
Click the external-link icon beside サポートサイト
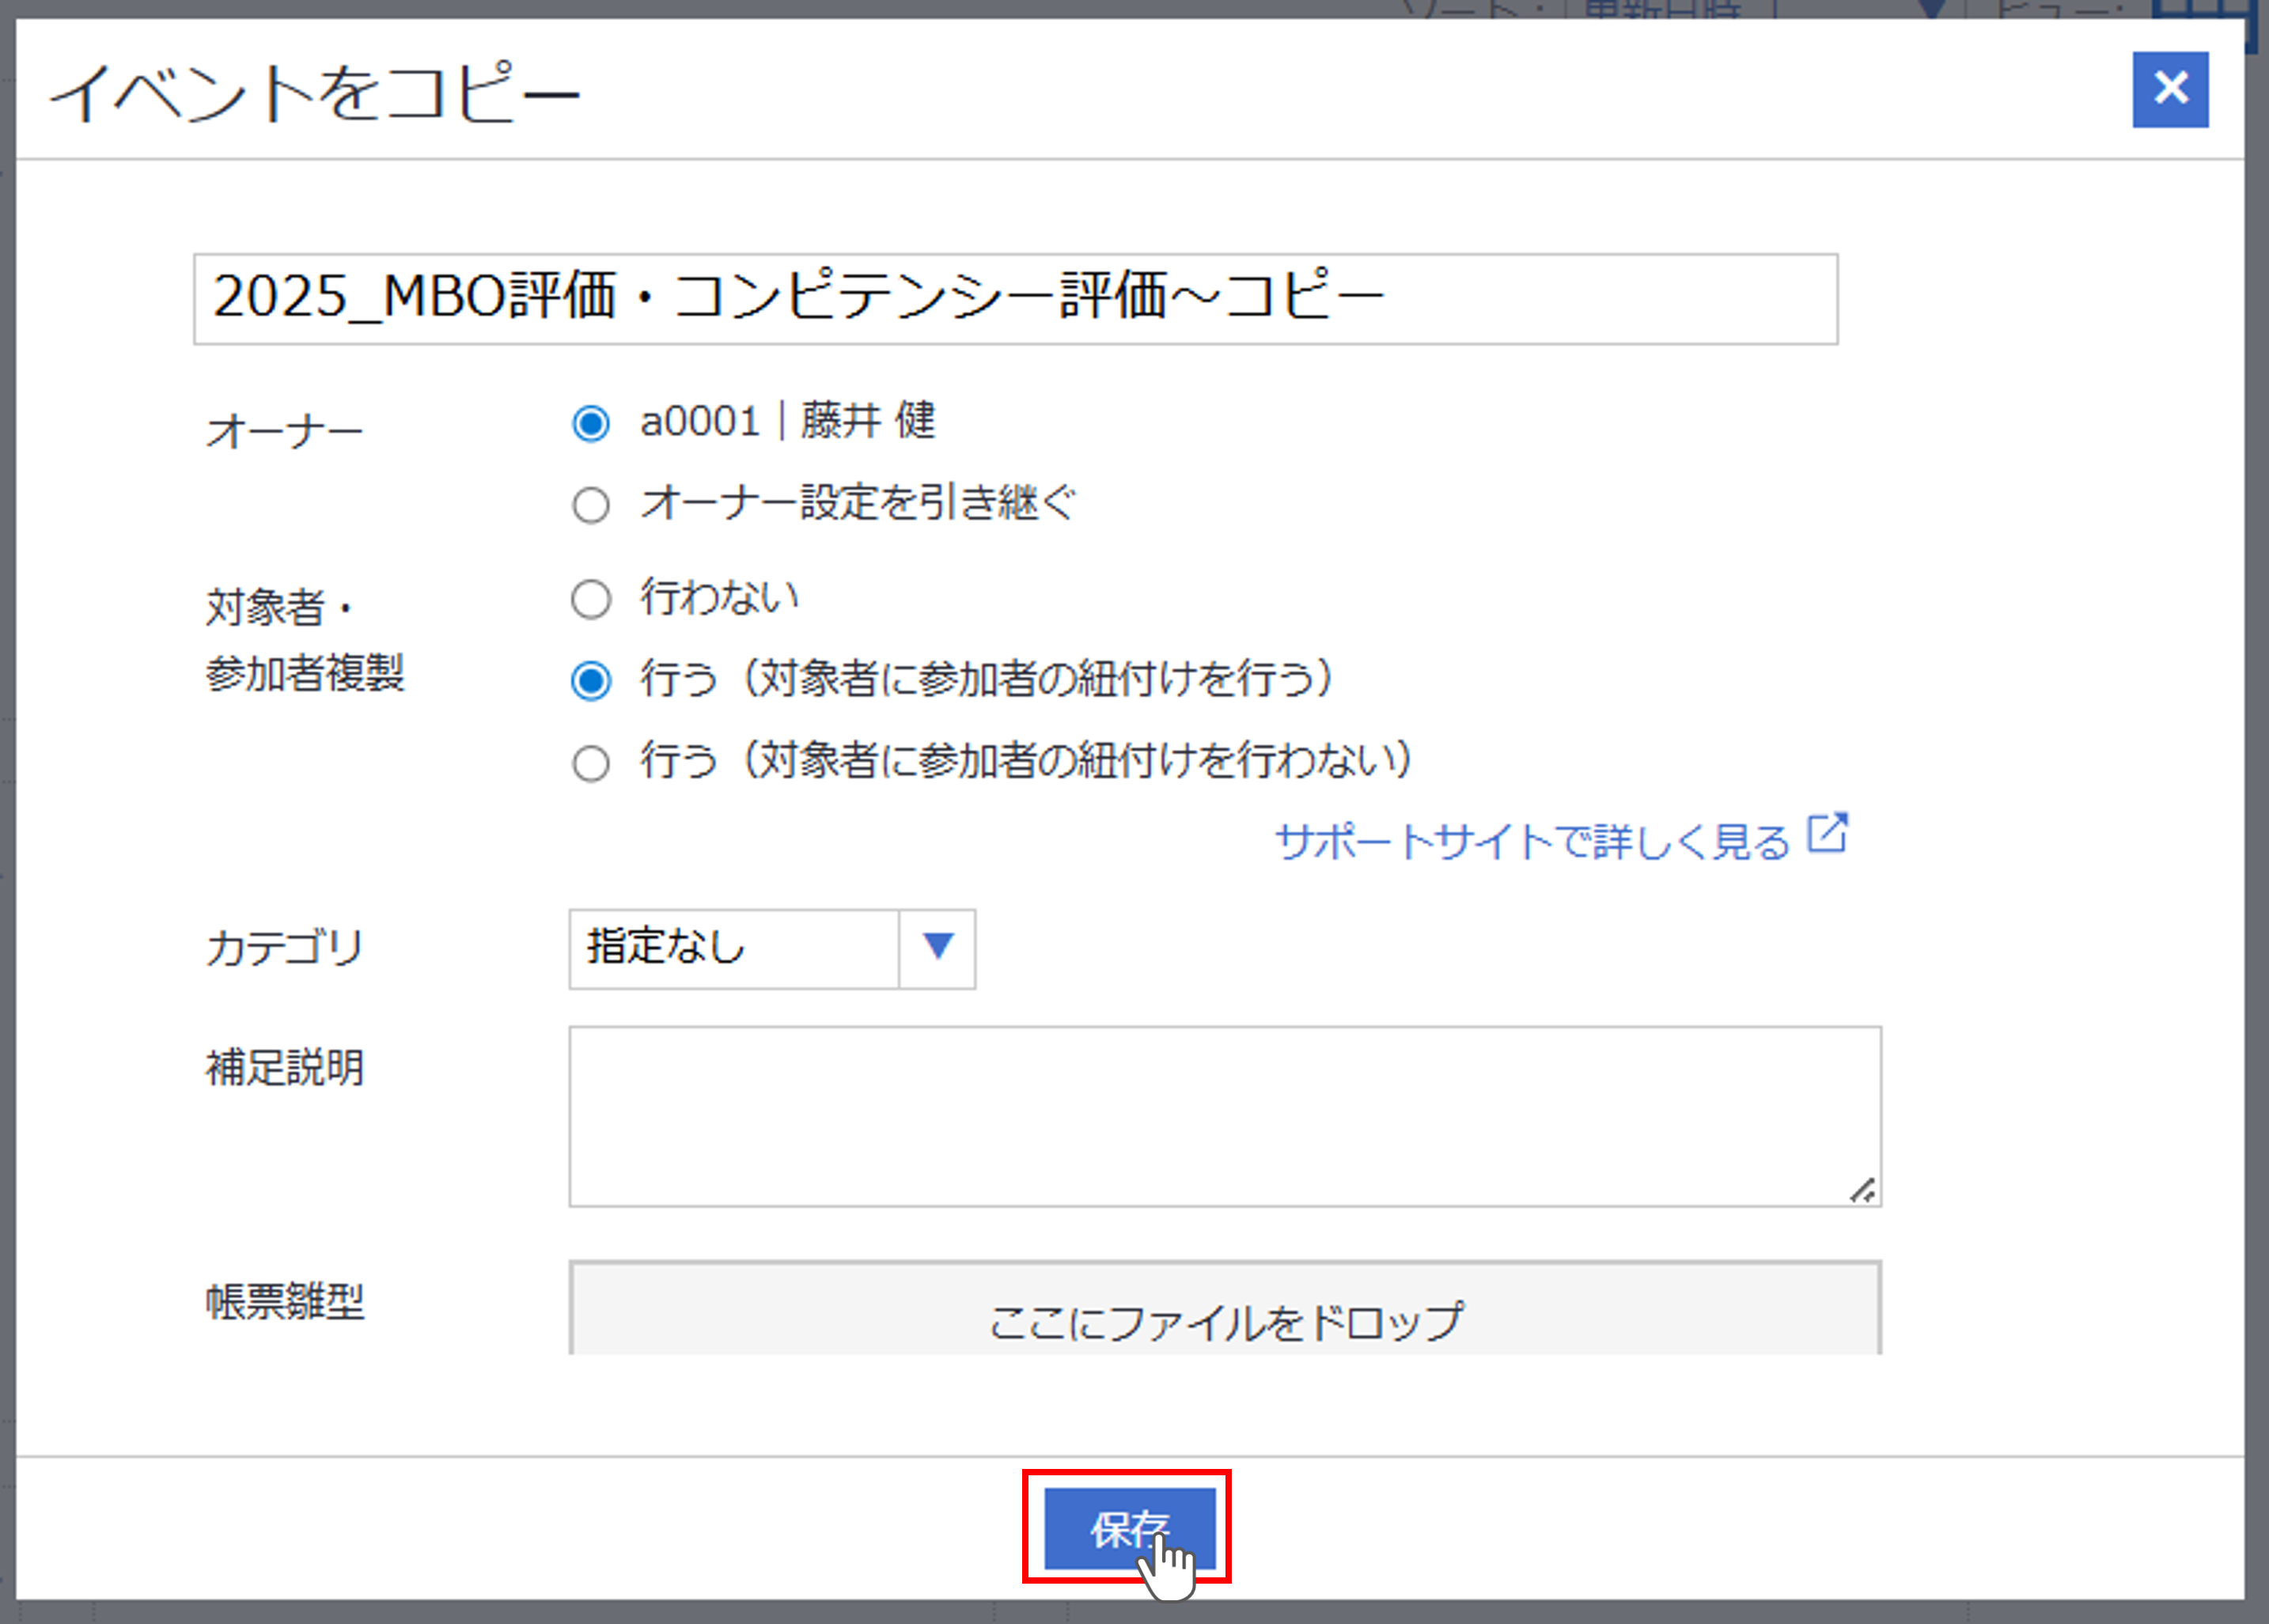[1827, 833]
